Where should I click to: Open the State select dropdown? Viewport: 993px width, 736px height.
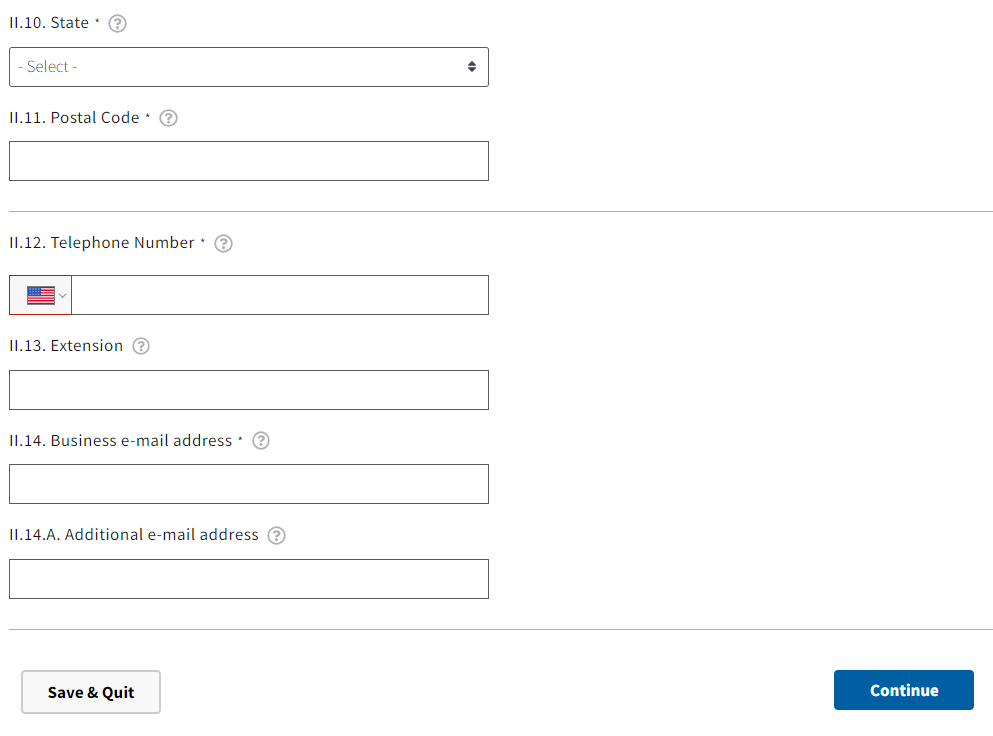pos(248,67)
